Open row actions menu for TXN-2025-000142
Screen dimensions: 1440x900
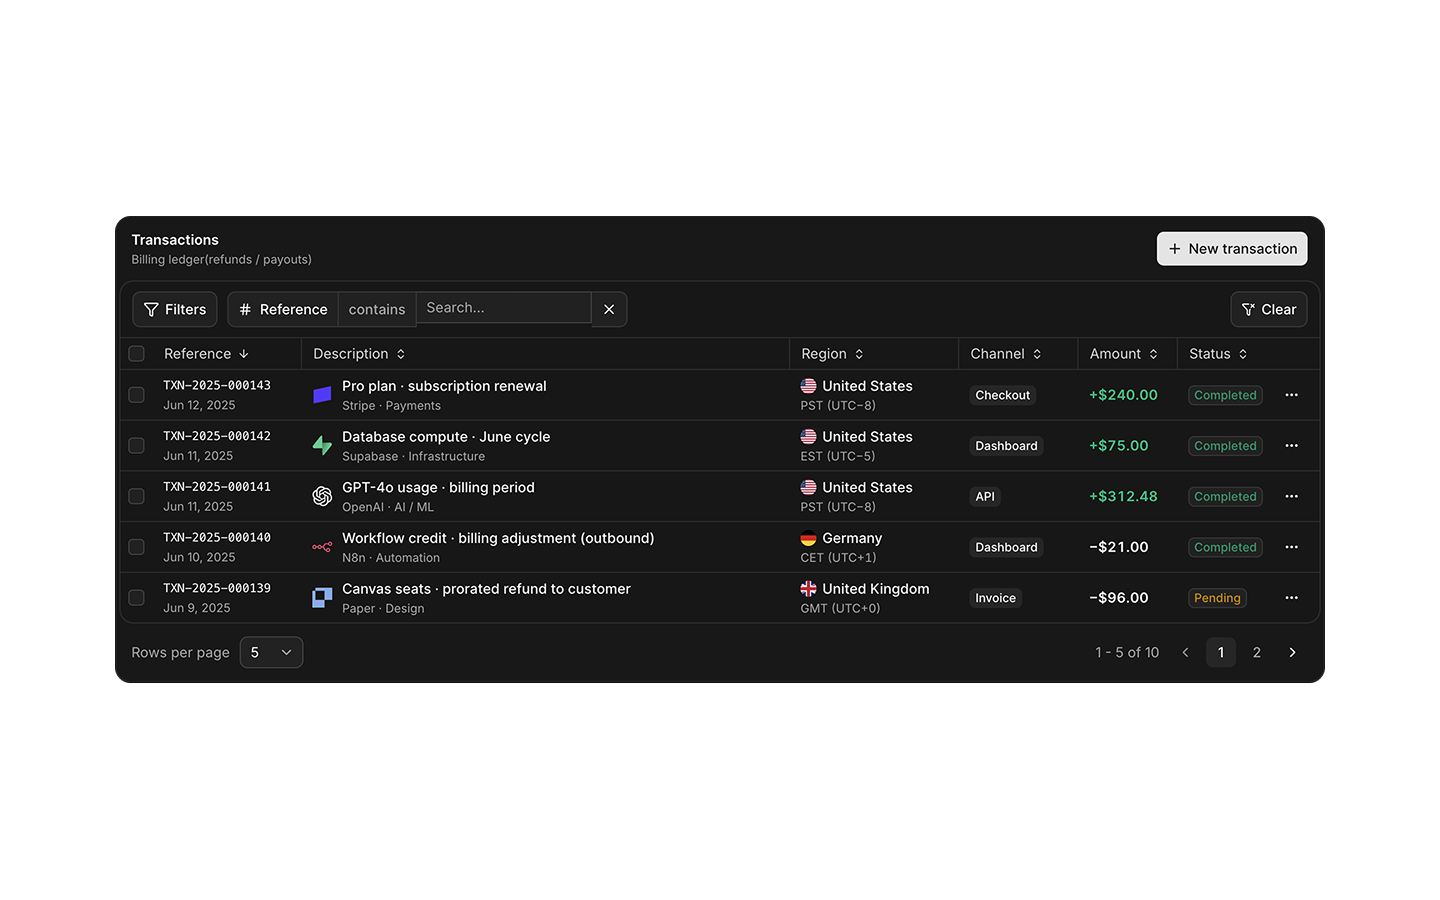coord(1292,446)
